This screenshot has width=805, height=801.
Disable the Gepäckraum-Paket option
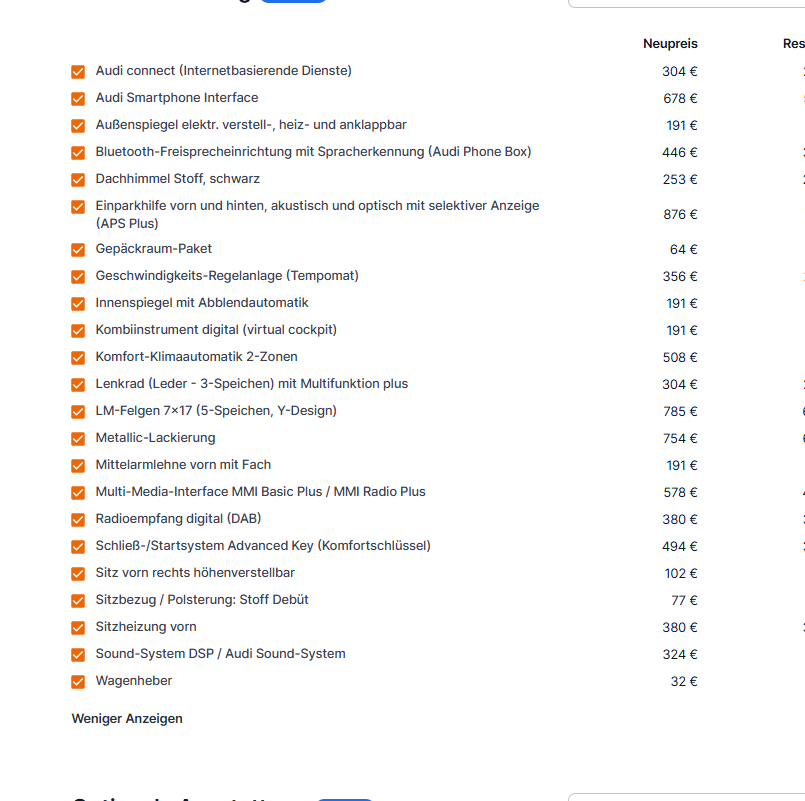[x=78, y=250]
